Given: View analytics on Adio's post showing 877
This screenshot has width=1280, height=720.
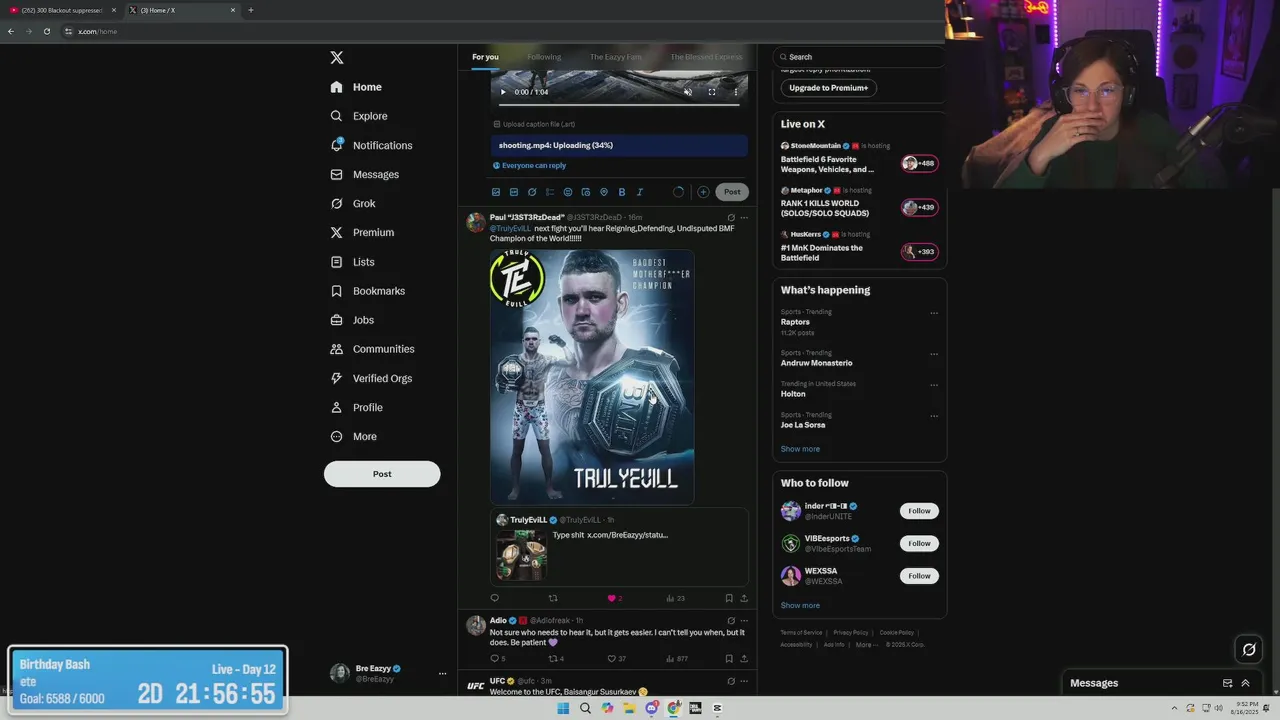Looking at the screenshot, I should tap(677, 659).
